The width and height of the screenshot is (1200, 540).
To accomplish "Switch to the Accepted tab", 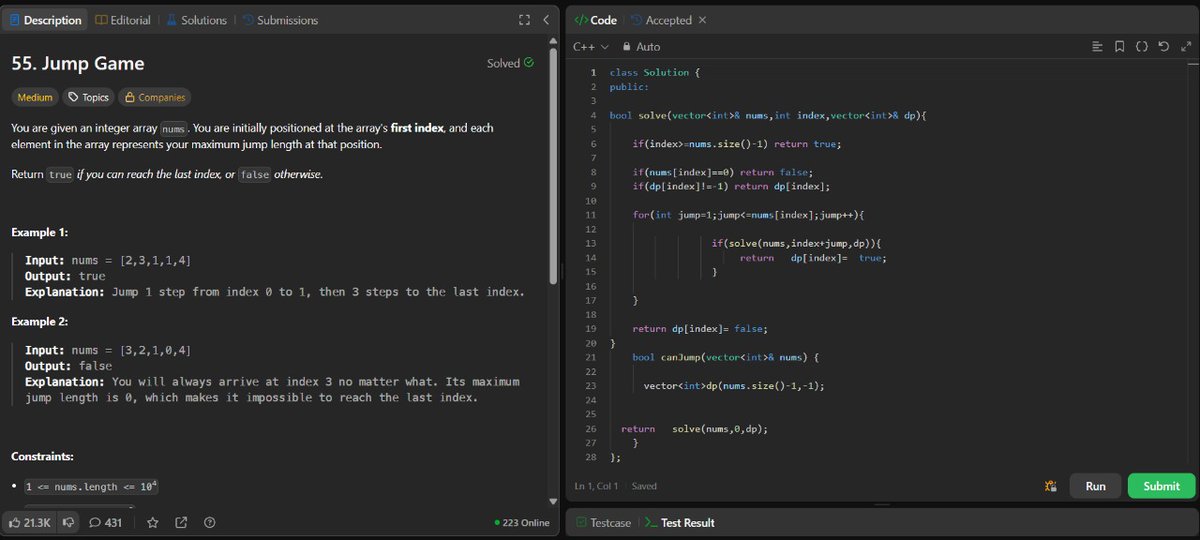I will tap(661, 20).
